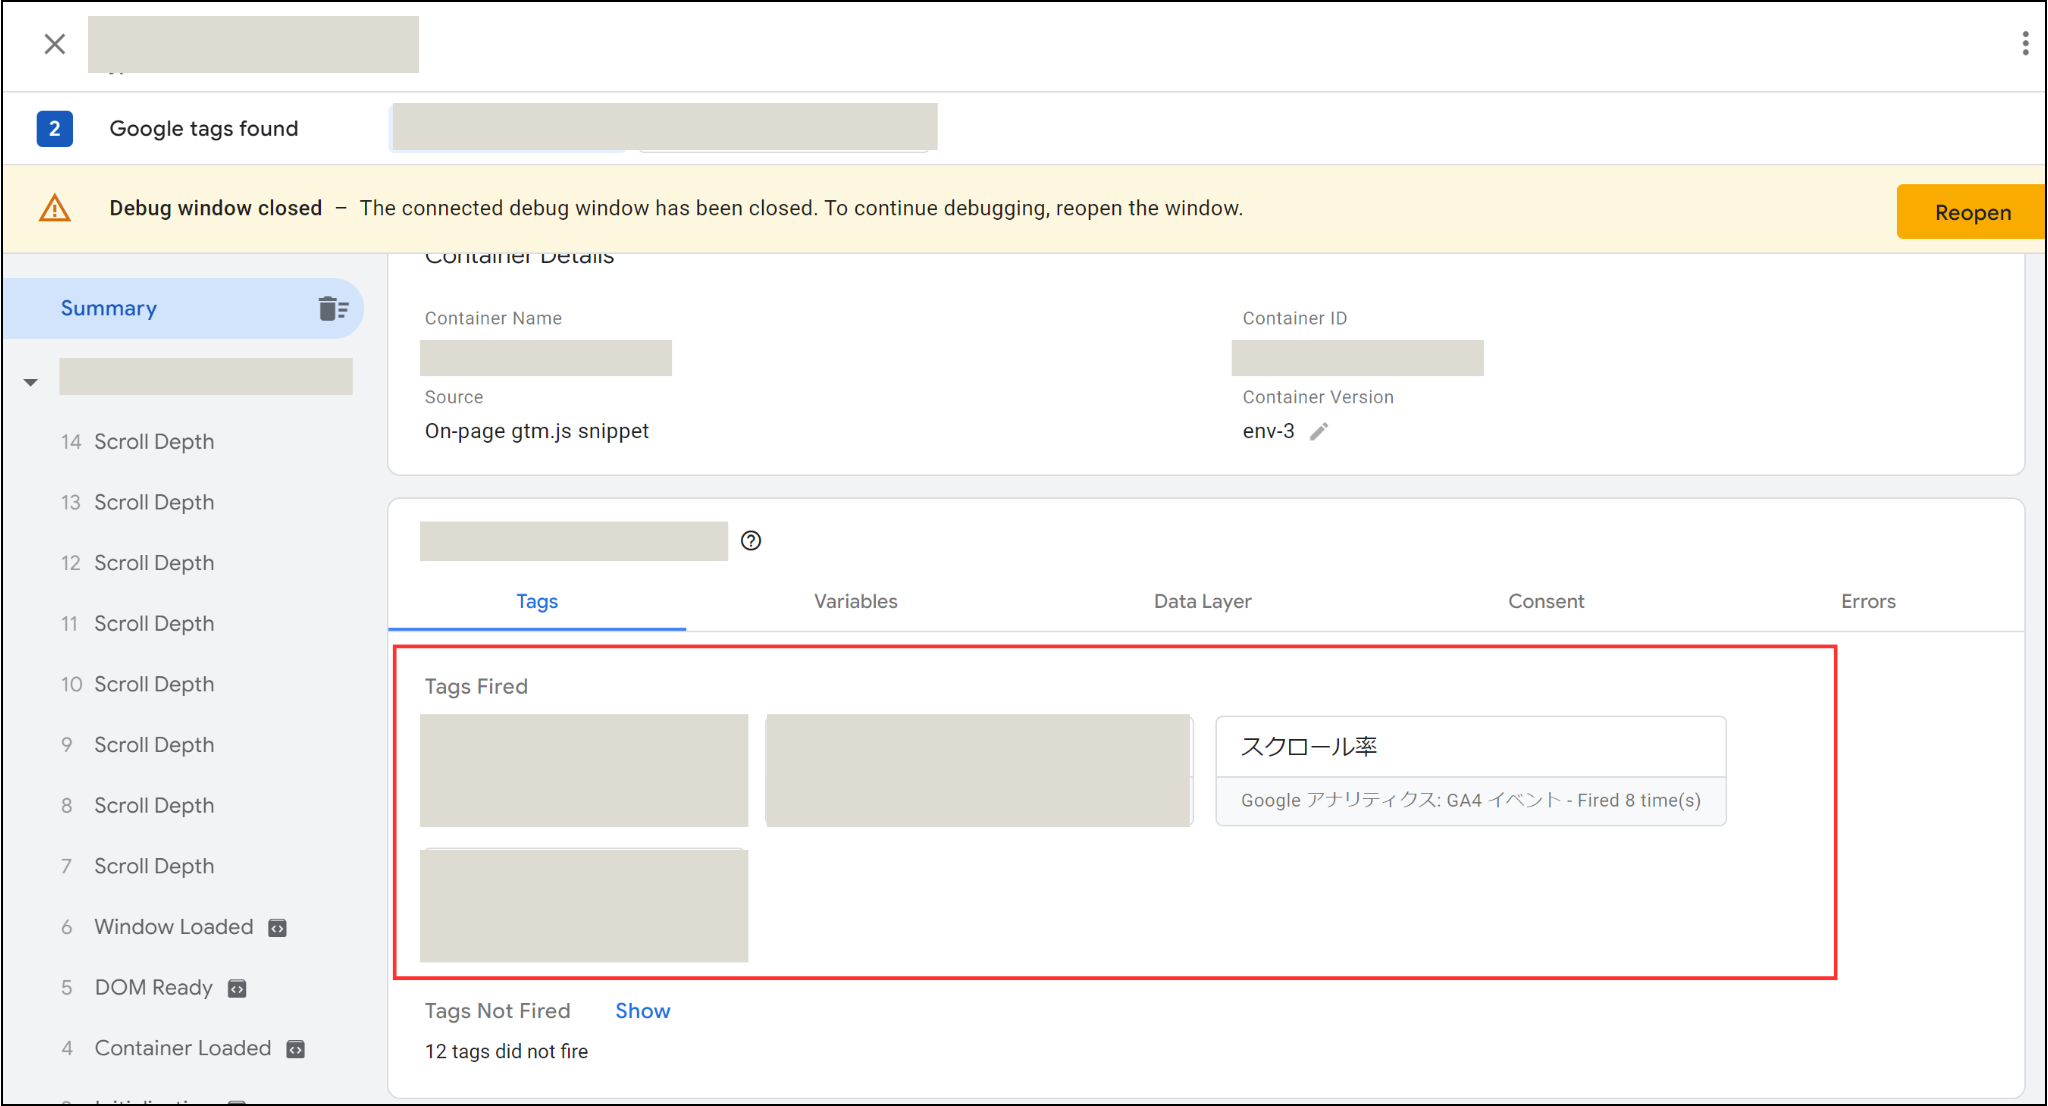Switch to the Consent tab

(1546, 602)
